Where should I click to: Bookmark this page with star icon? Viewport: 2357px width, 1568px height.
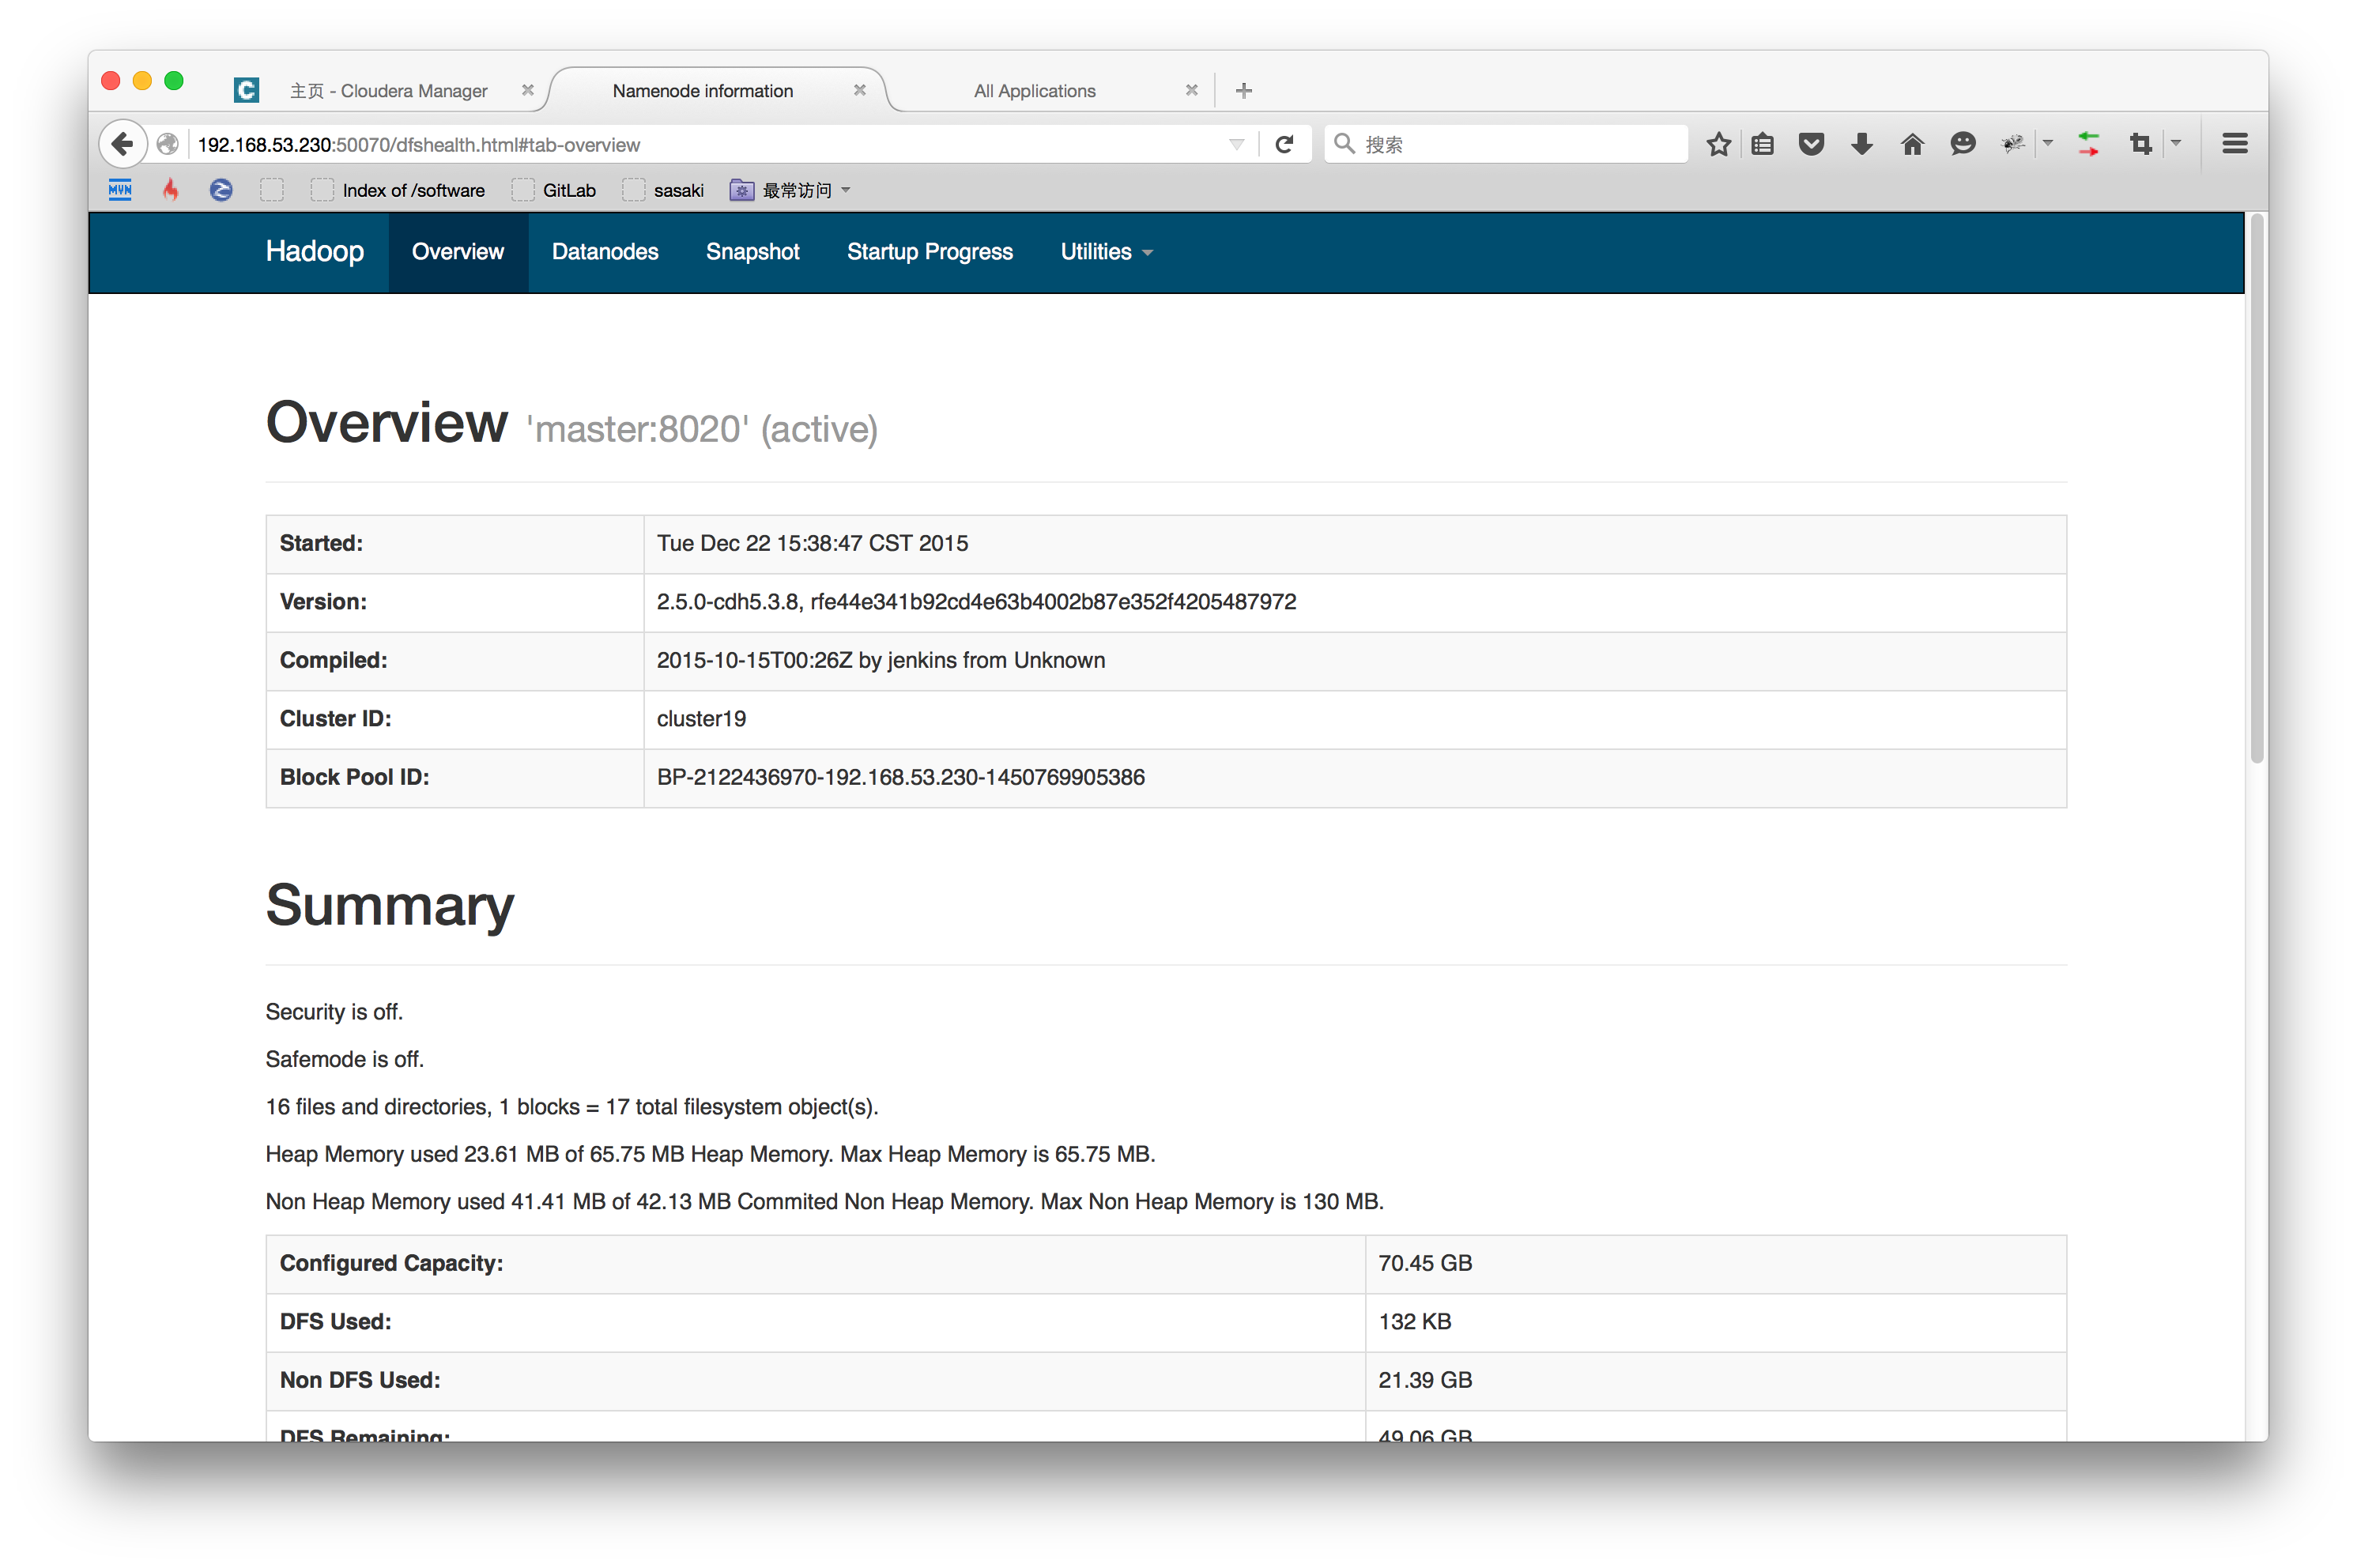pos(1718,144)
